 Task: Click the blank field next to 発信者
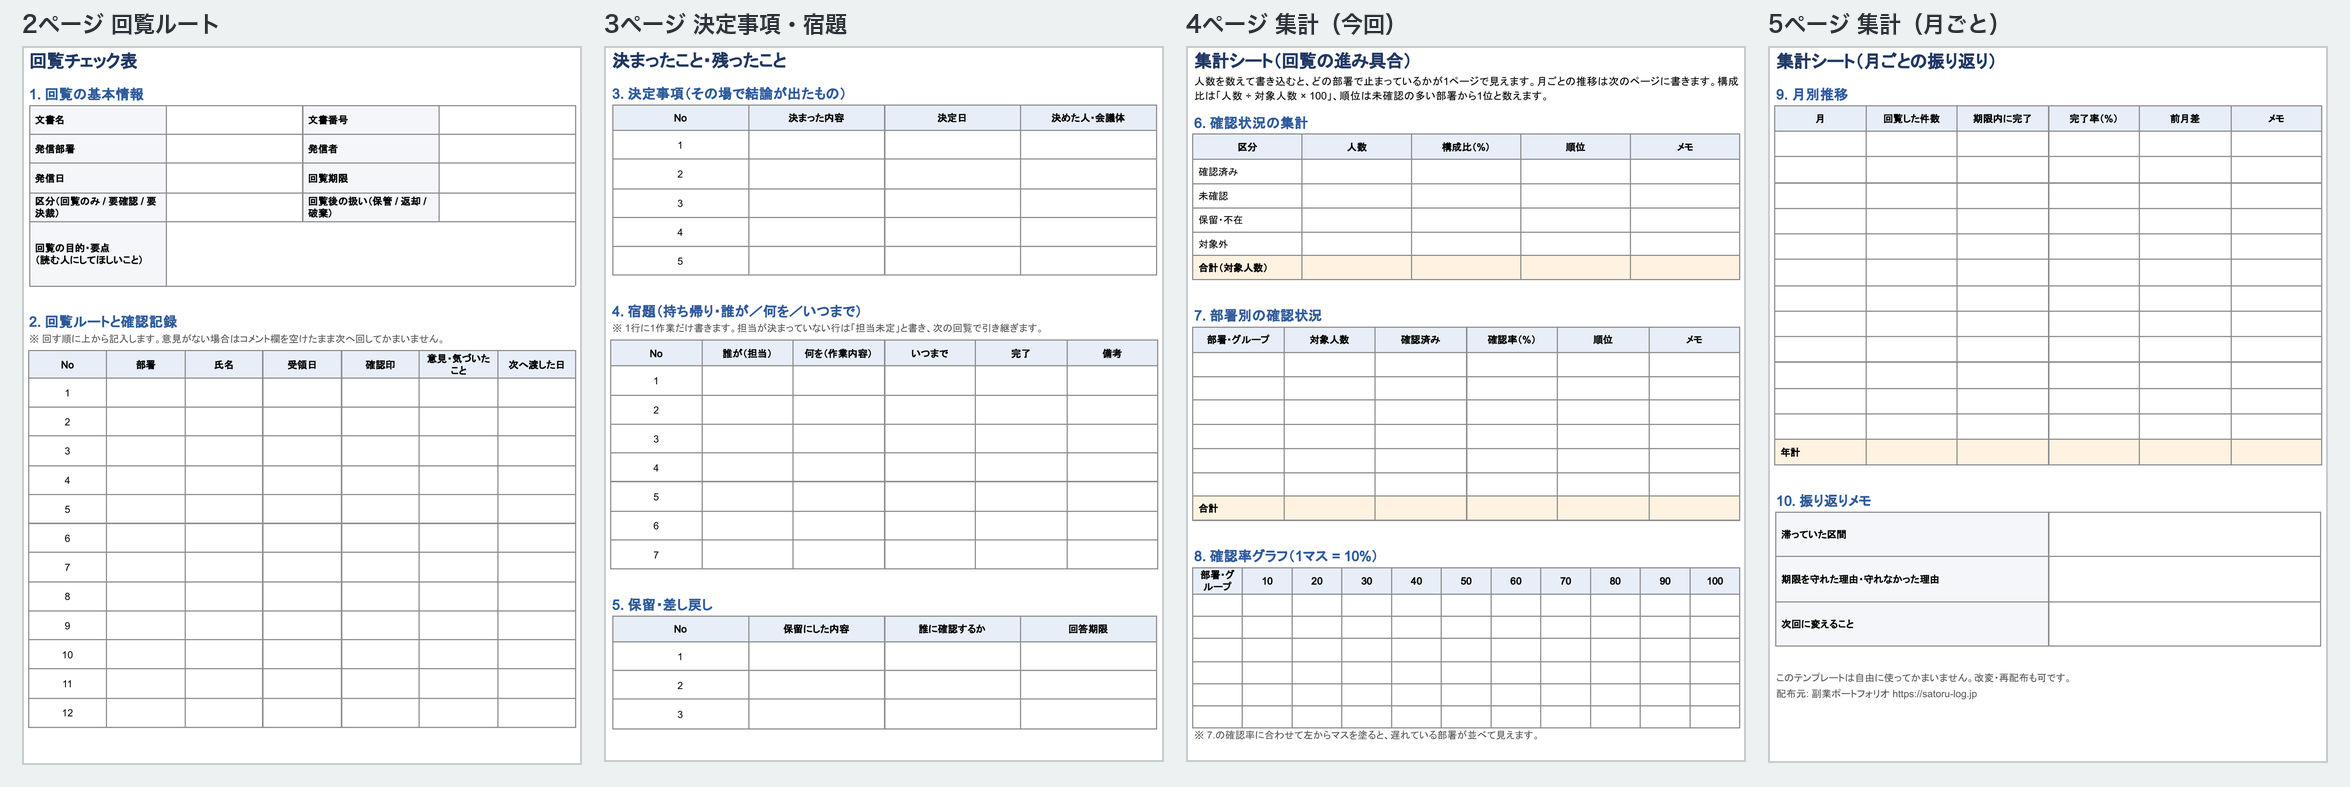point(507,149)
